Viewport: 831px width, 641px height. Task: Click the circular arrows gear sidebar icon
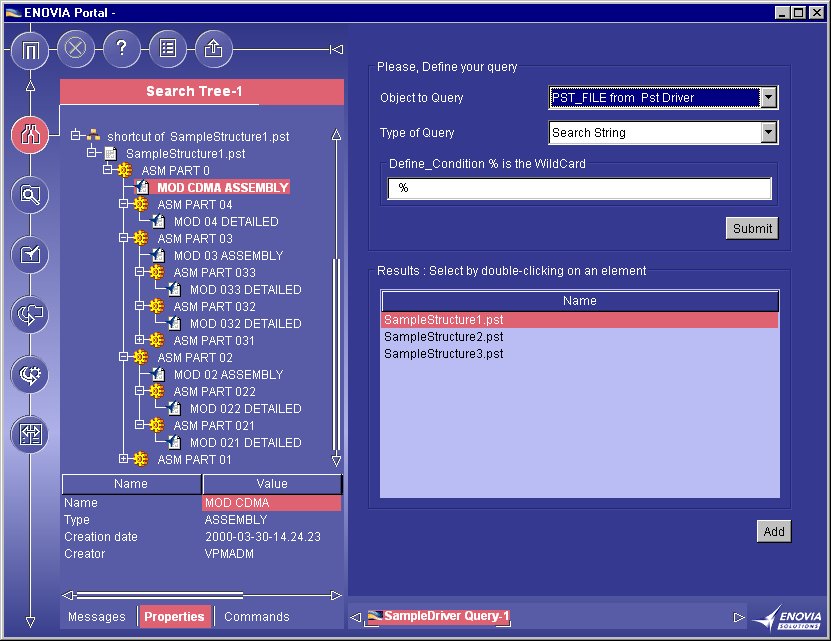pyautogui.click(x=30, y=374)
